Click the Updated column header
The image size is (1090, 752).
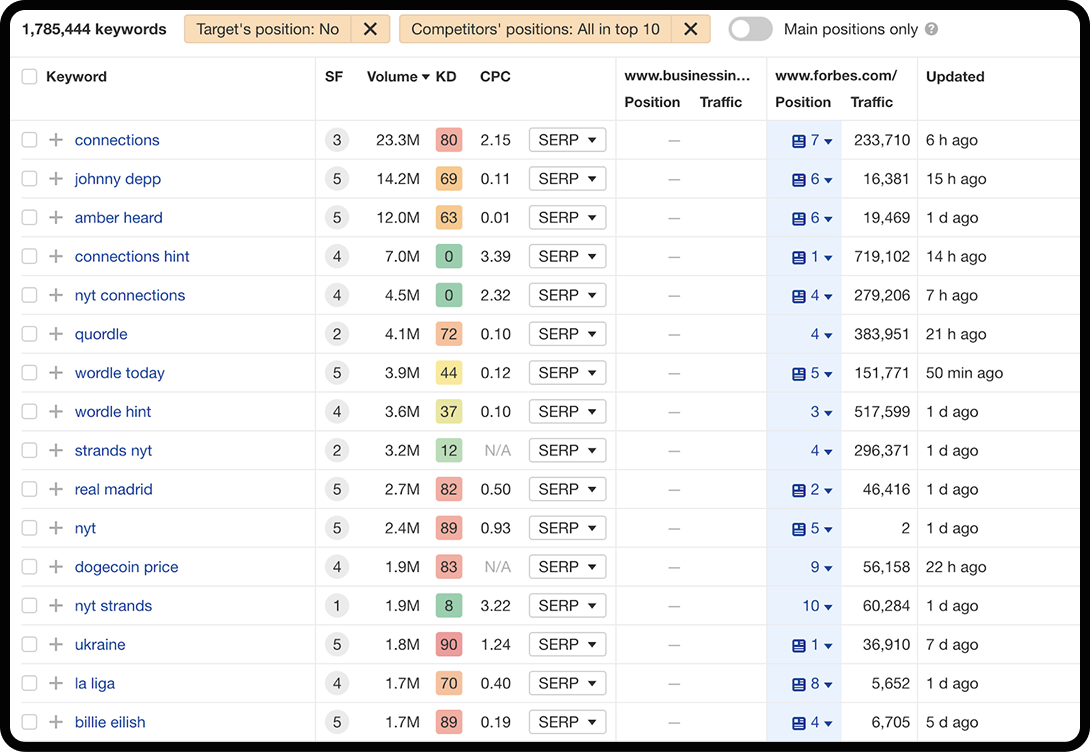pyautogui.click(x=955, y=76)
